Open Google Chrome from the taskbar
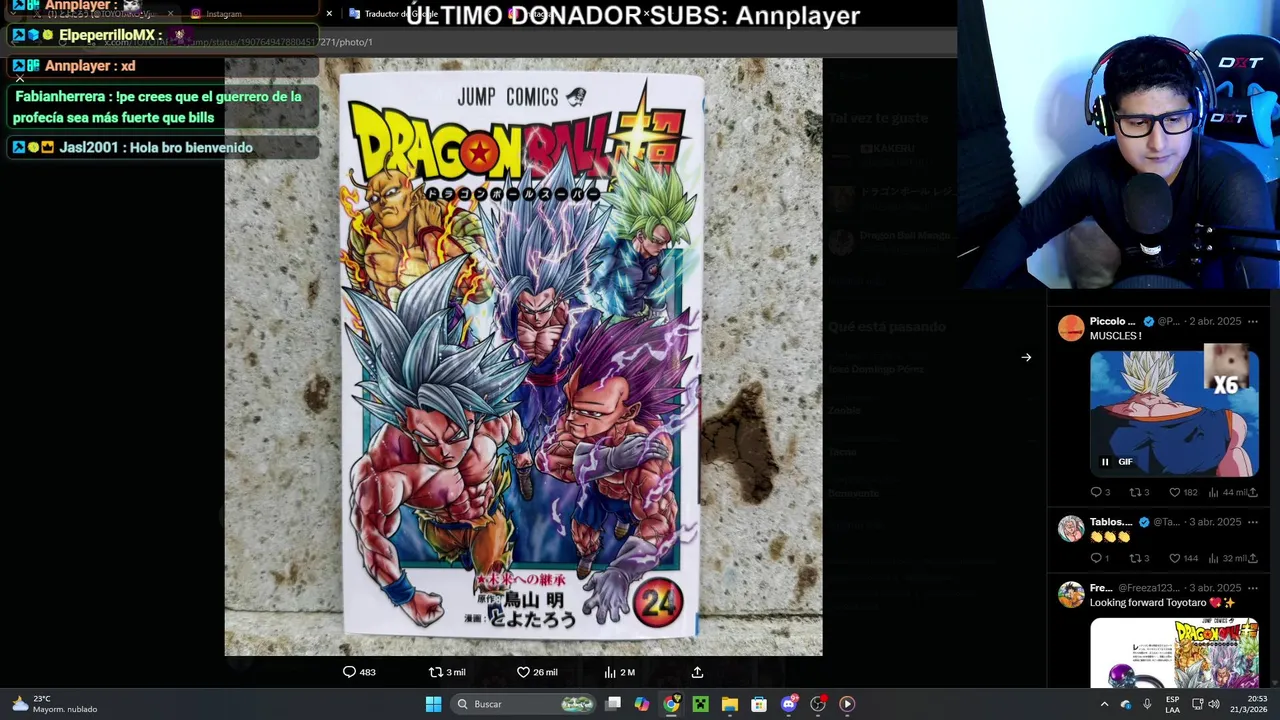 [x=671, y=704]
